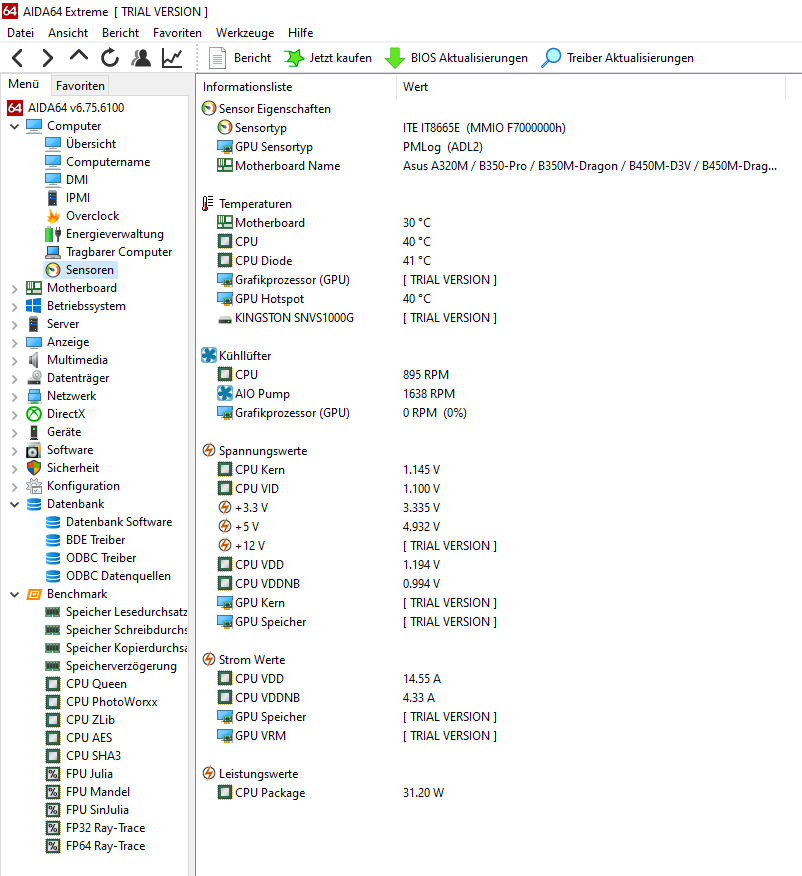Open ODBC Datenquellen item
The height and width of the screenshot is (876, 802).
(118, 576)
